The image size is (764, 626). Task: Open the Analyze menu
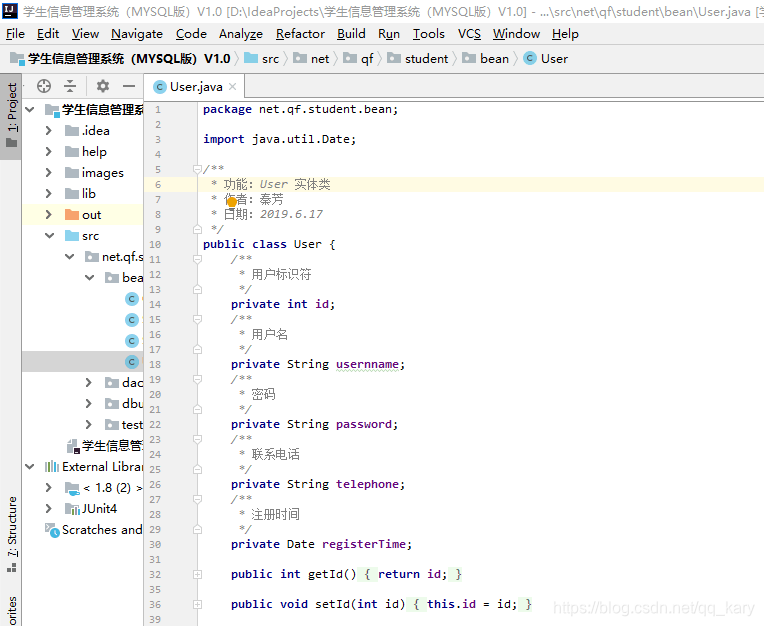[x=241, y=34]
